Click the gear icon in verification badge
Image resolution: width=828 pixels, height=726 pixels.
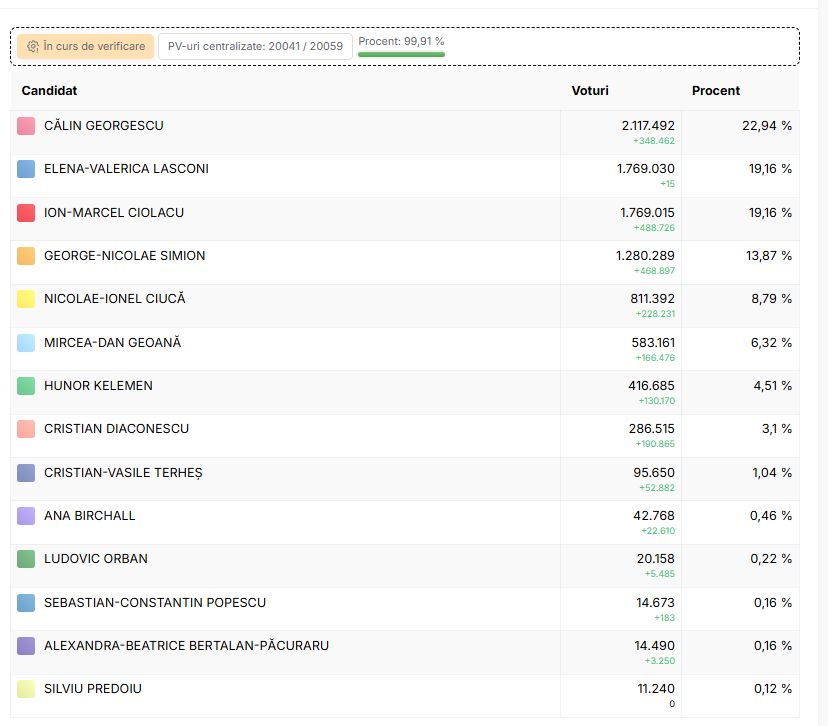click(33, 46)
